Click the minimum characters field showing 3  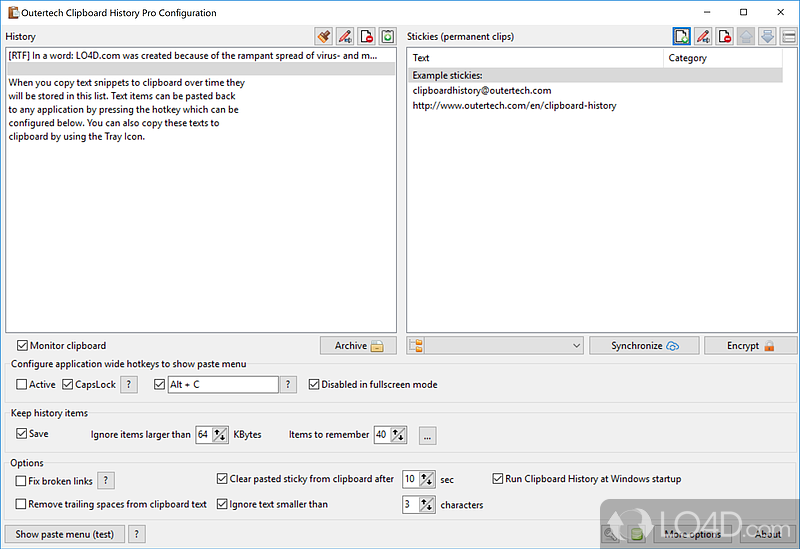(411, 505)
